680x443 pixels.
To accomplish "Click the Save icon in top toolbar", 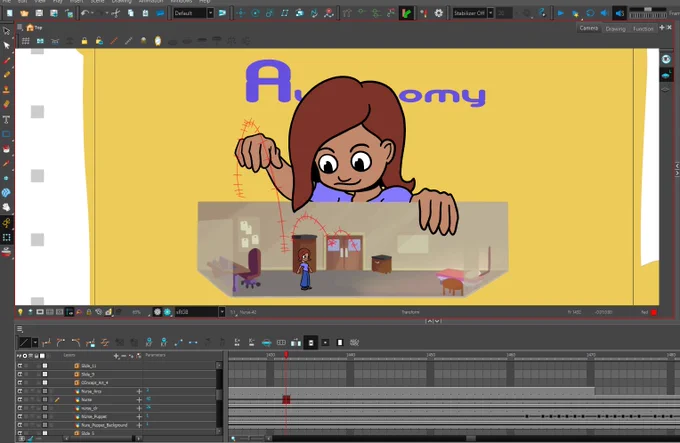I will tap(39, 13).
